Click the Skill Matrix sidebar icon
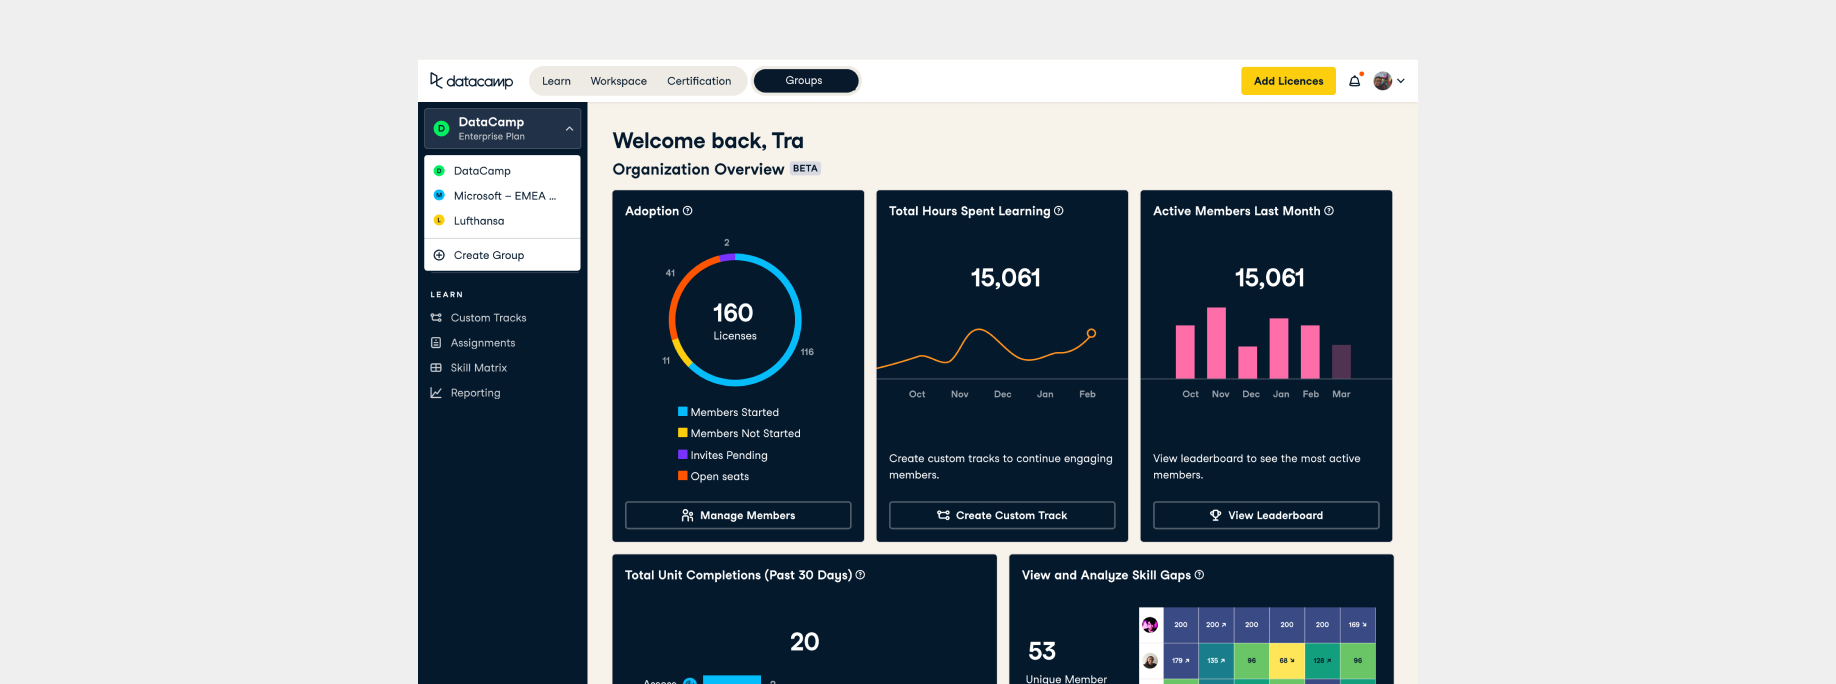Viewport: 1836px width, 684px height. pyautogui.click(x=436, y=368)
